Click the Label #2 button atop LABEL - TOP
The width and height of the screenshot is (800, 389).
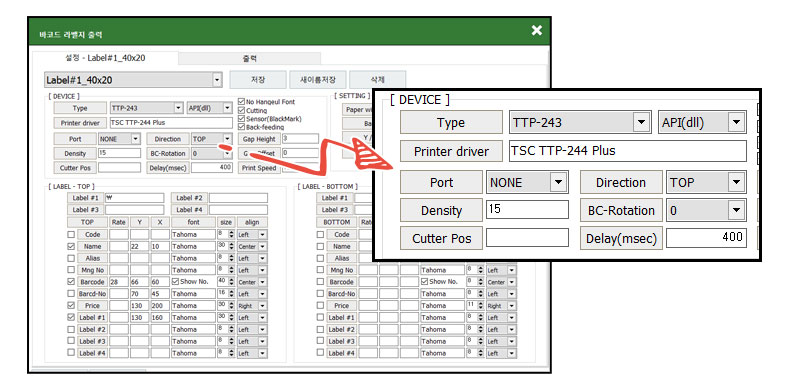coord(189,198)
